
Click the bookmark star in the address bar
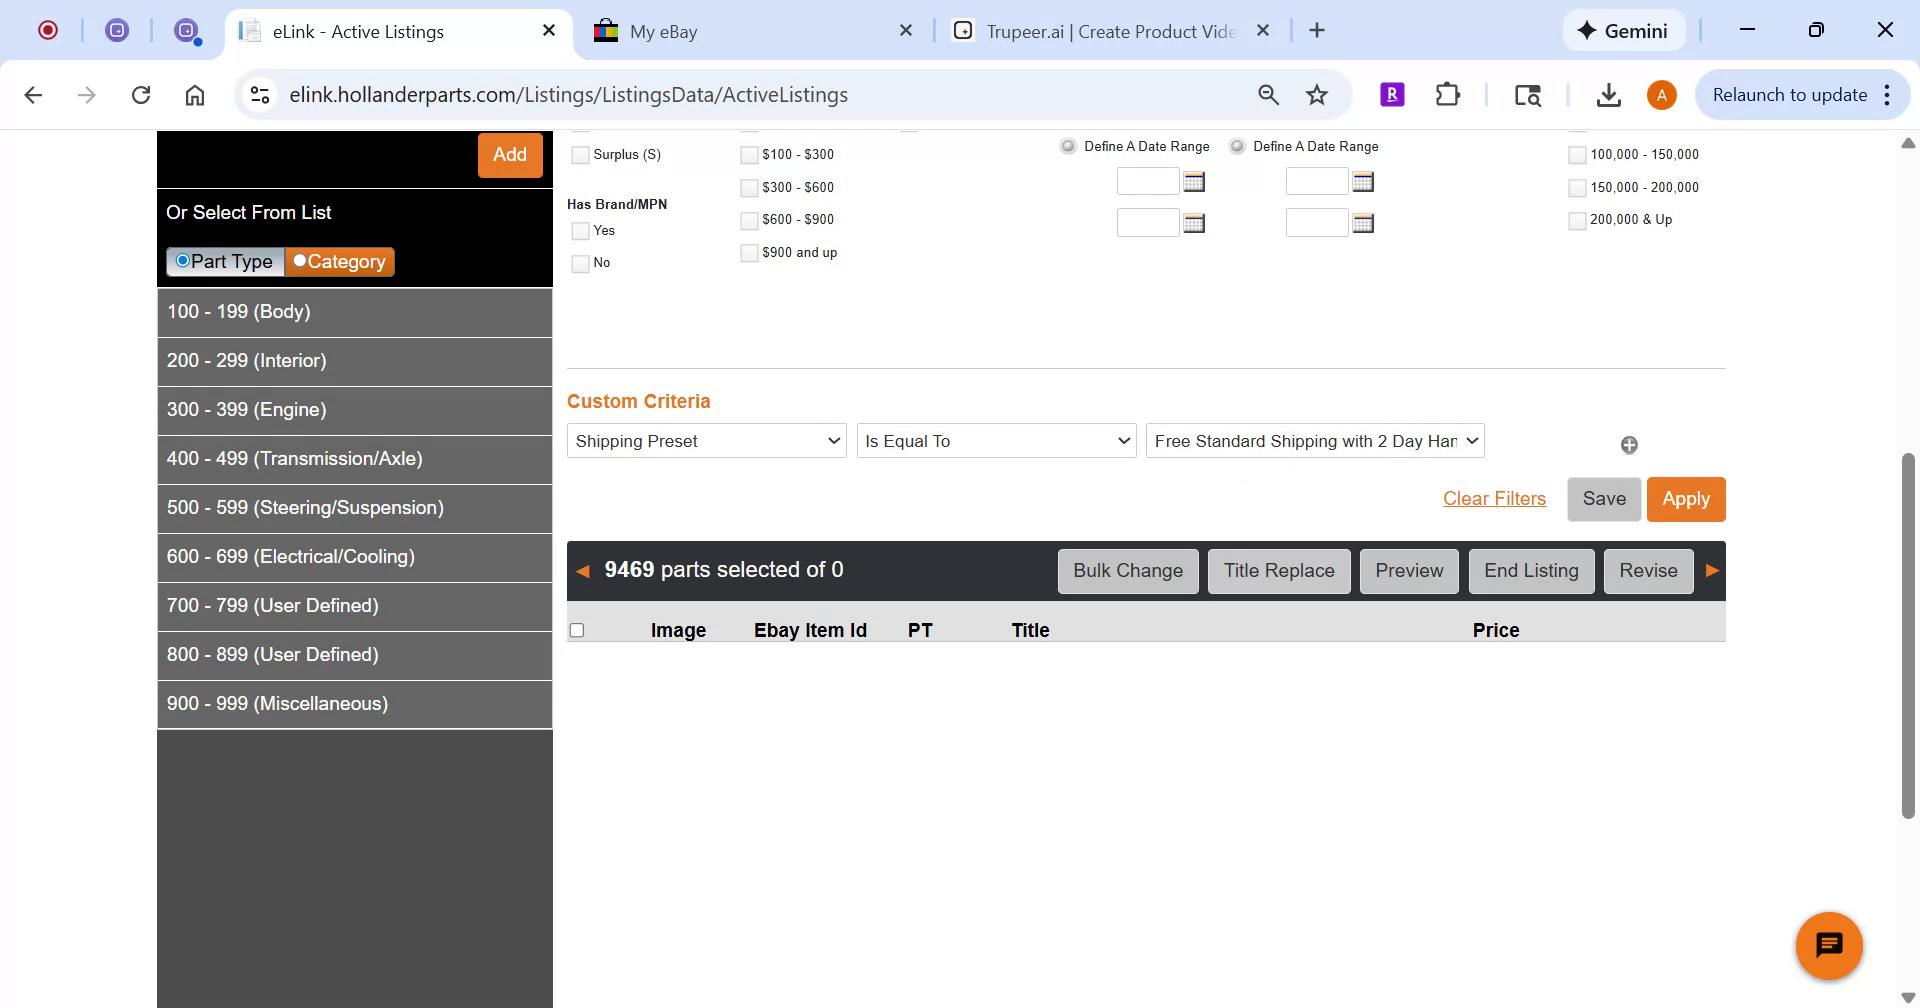coord(1316,94)
